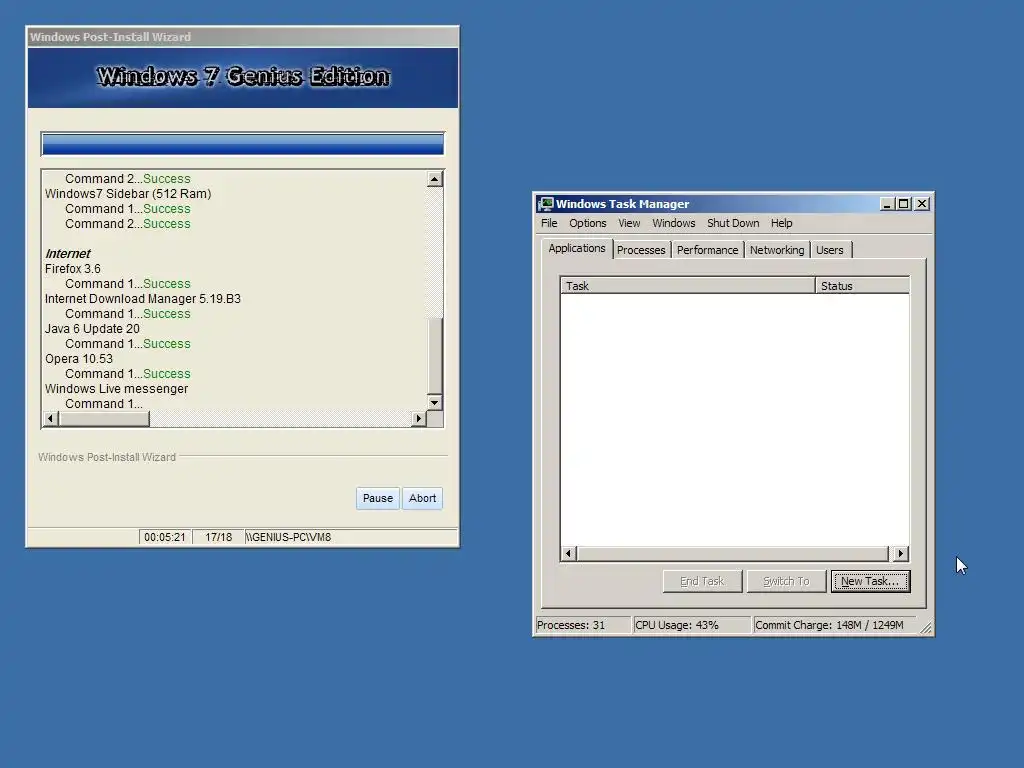
Task: Switch to the Performance tab
Action: tap(707, 250)
